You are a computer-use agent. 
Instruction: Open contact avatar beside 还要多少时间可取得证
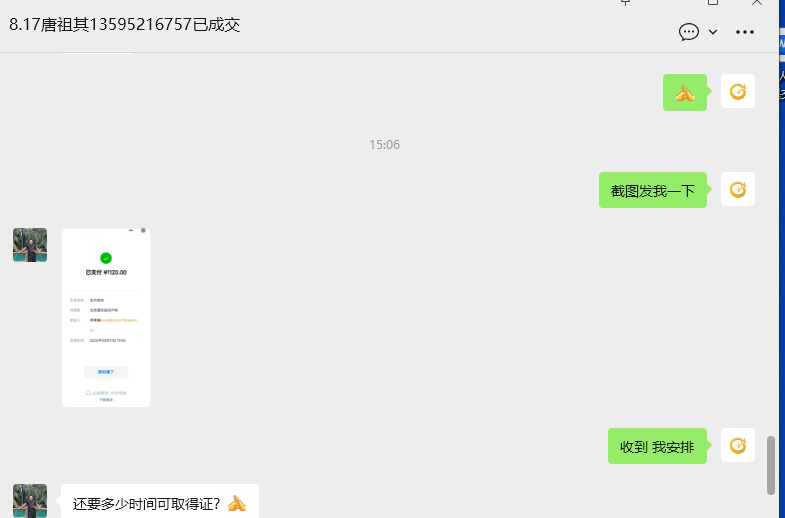[x=30, y=500]
